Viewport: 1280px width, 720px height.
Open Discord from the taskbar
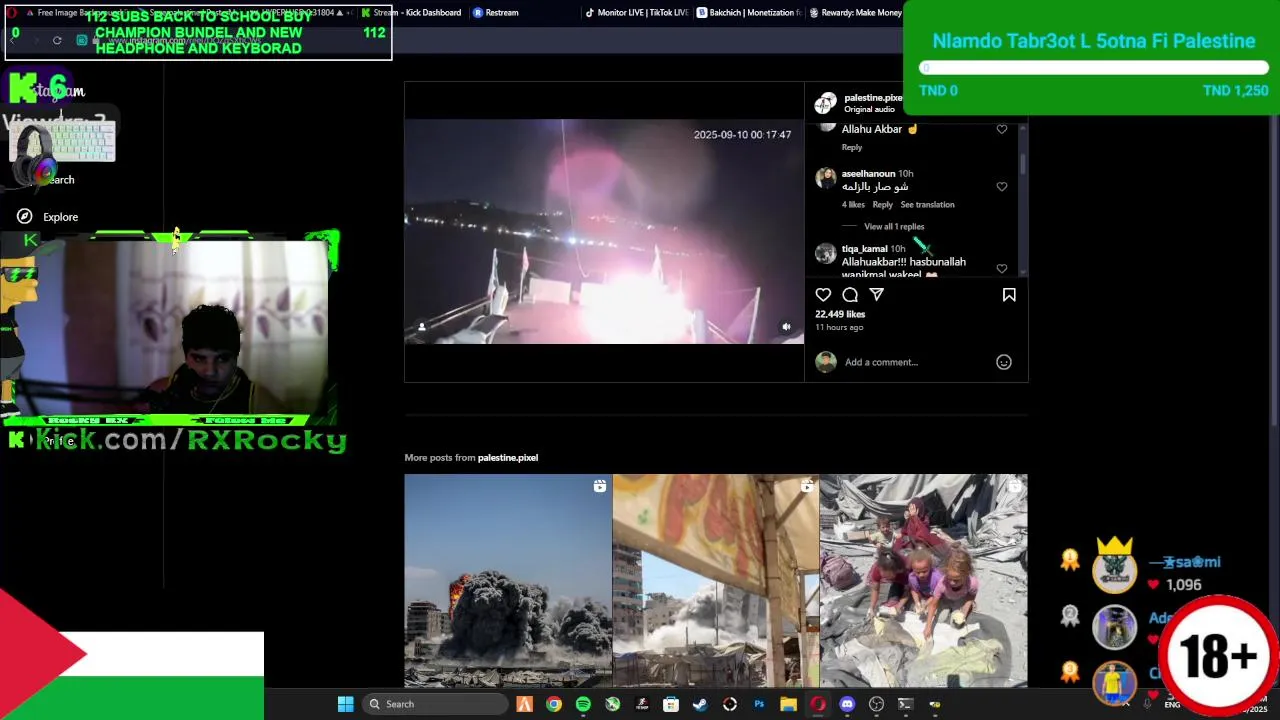[847, 704]
